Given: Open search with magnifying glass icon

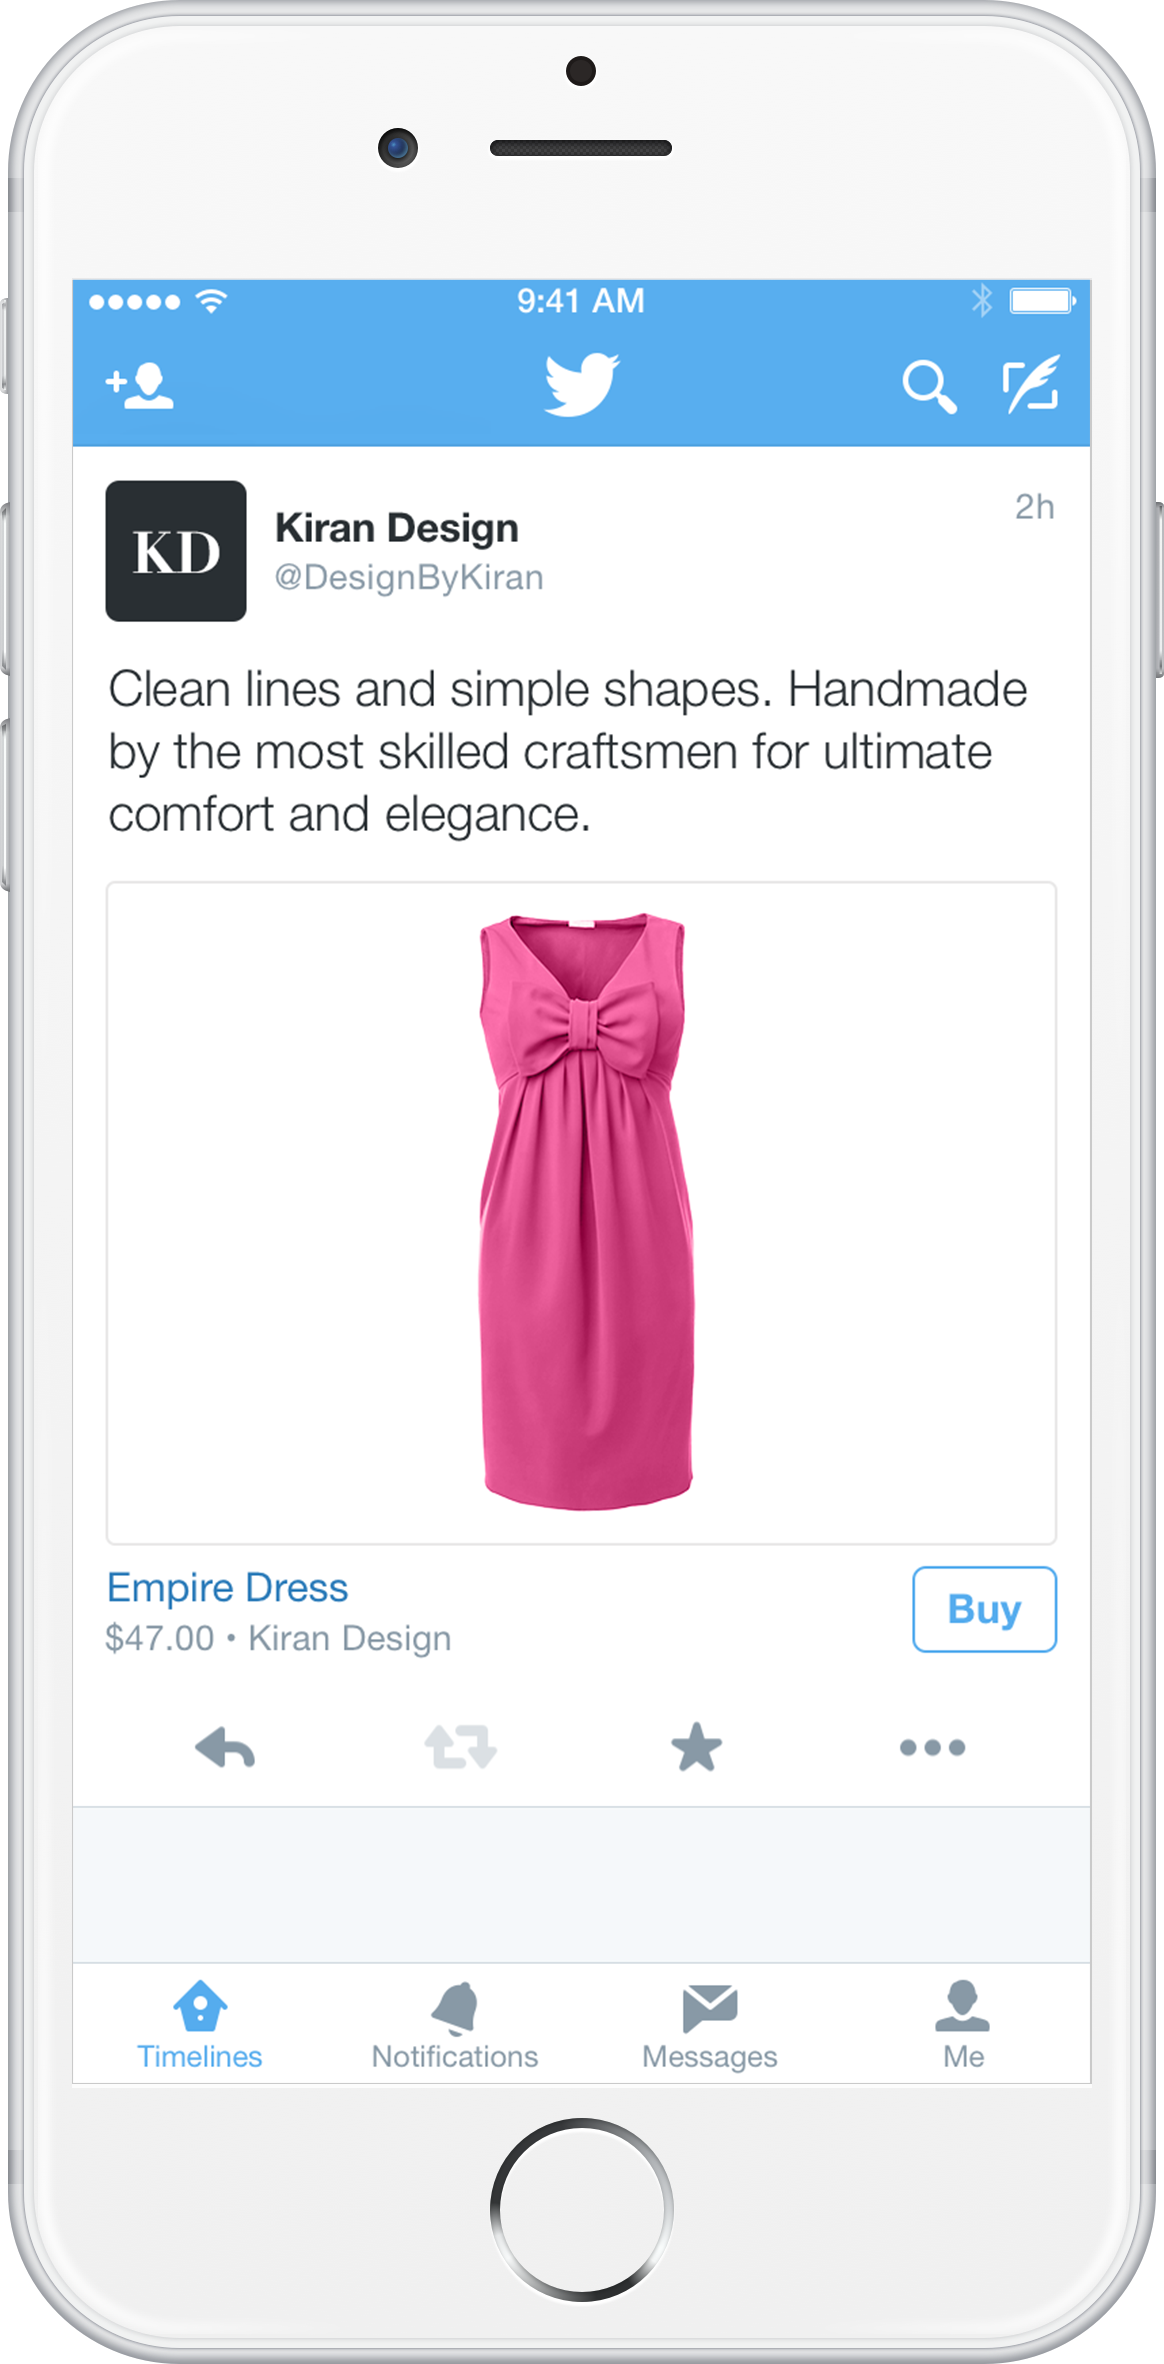Looking at the screenshot, I should point(929,386).
